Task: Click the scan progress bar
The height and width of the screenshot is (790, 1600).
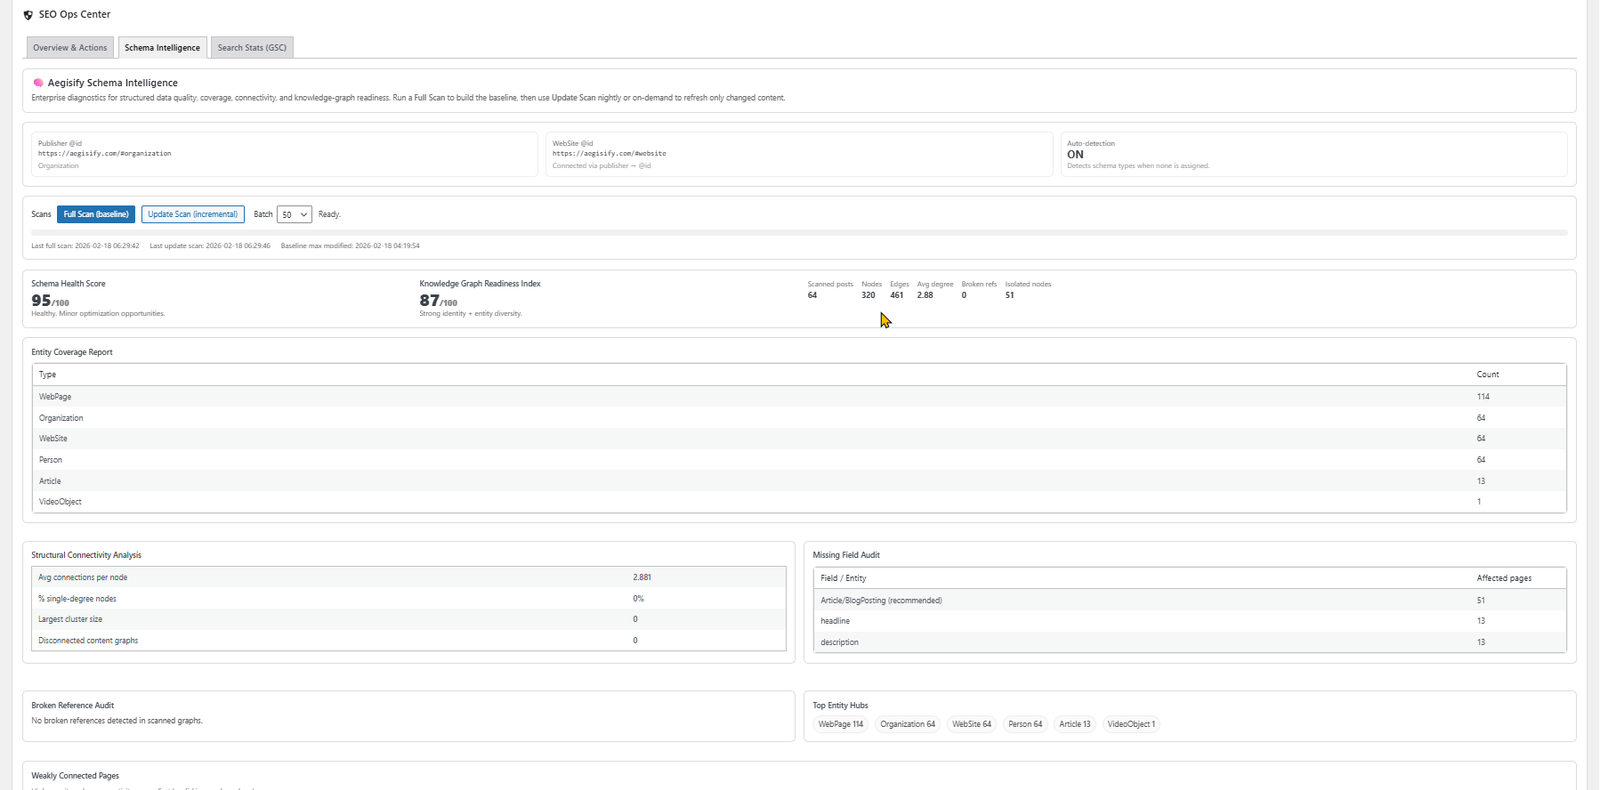Action: point(799,232)
